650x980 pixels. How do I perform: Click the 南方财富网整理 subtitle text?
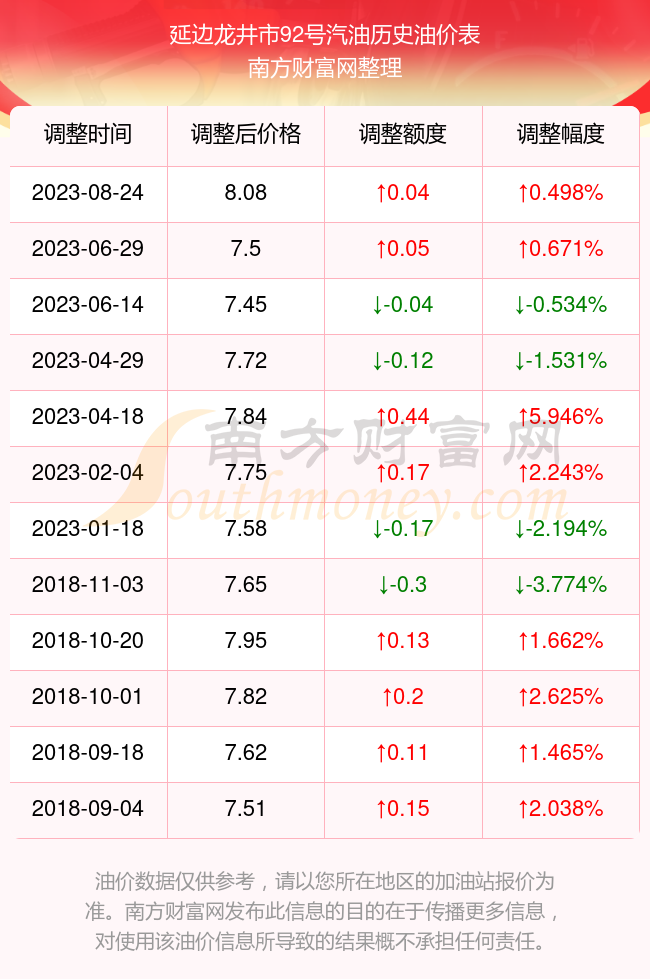[x=324, y=68]
